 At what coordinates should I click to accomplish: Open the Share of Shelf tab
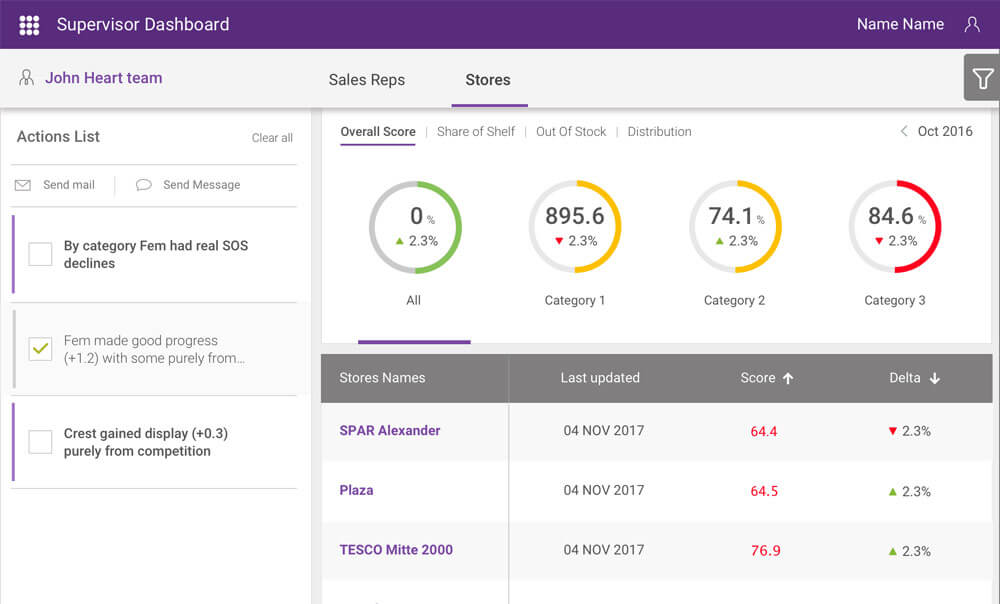click(x=476, y=132)
